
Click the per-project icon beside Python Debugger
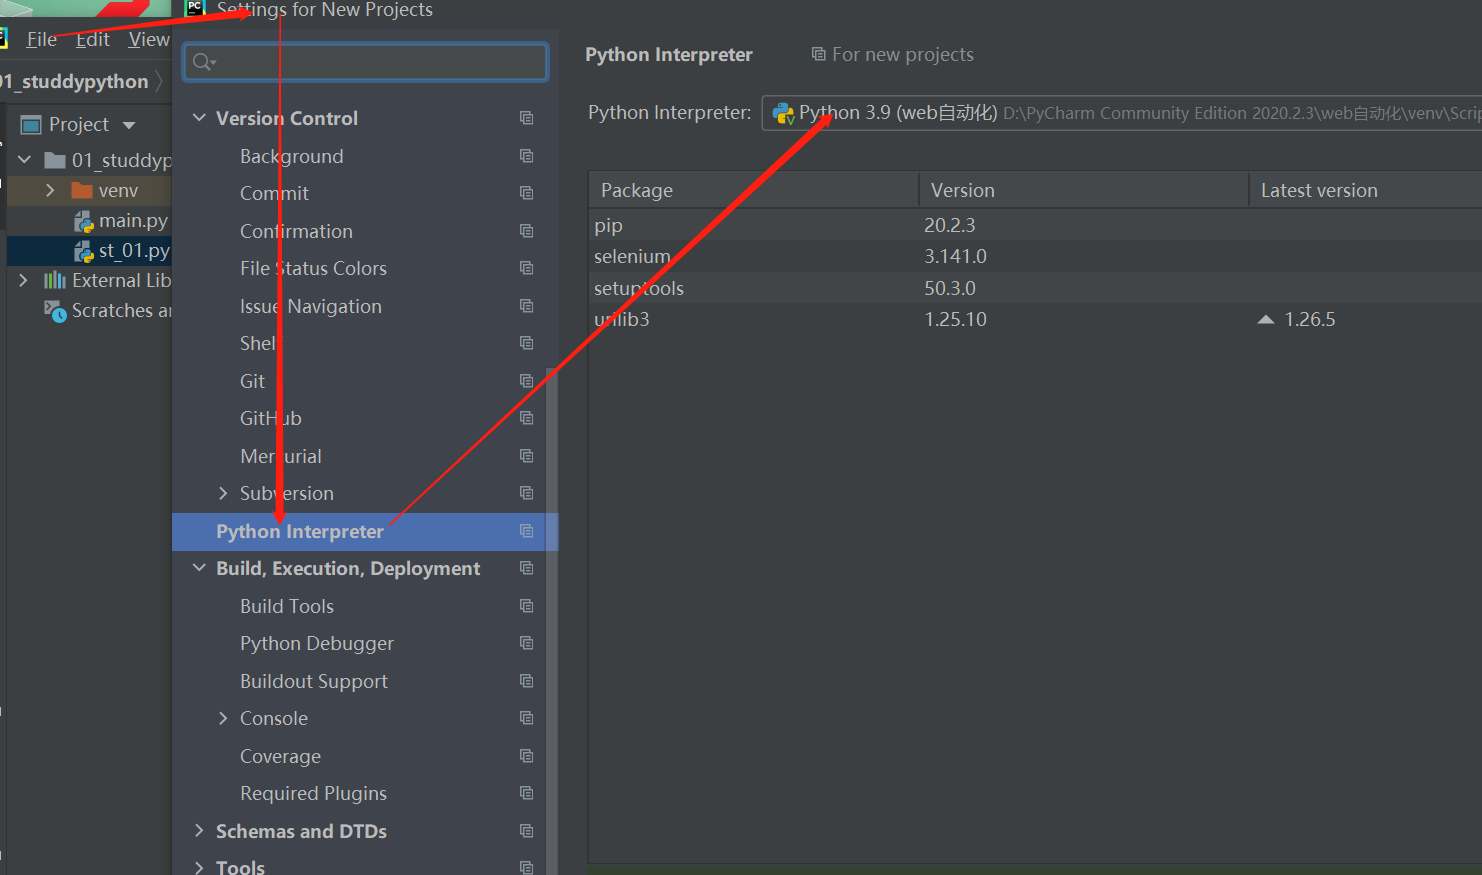[526, 643]
